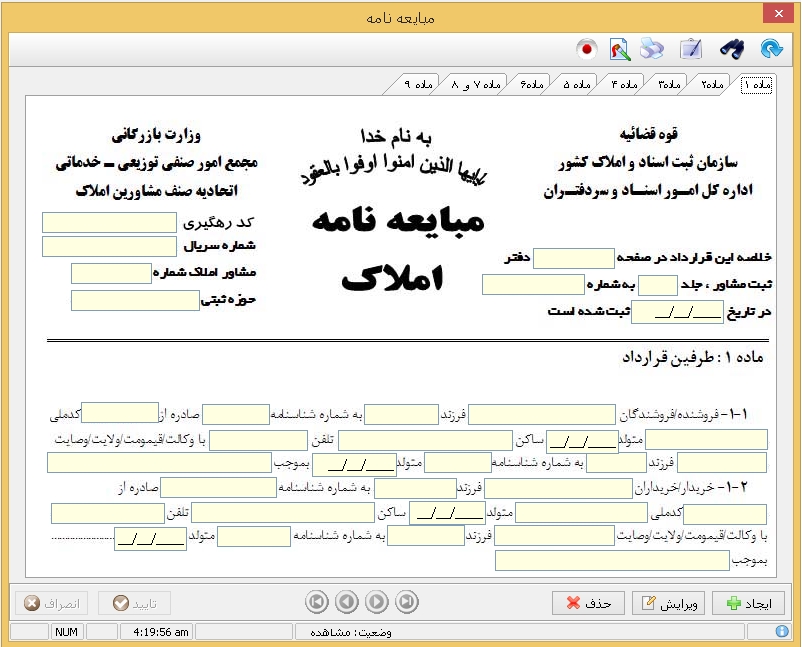Click the مشاور املاک شماره input field
802x647 pixels.
tap(112, 274)
